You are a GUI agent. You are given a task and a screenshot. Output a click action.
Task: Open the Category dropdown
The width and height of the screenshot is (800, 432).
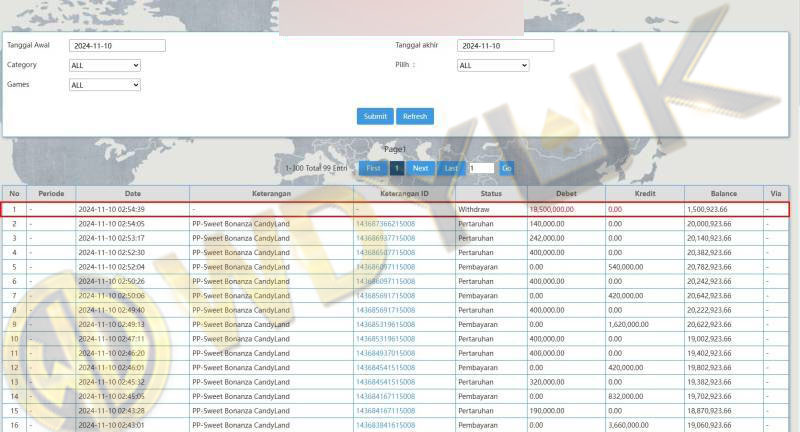[x=105, y=65]
